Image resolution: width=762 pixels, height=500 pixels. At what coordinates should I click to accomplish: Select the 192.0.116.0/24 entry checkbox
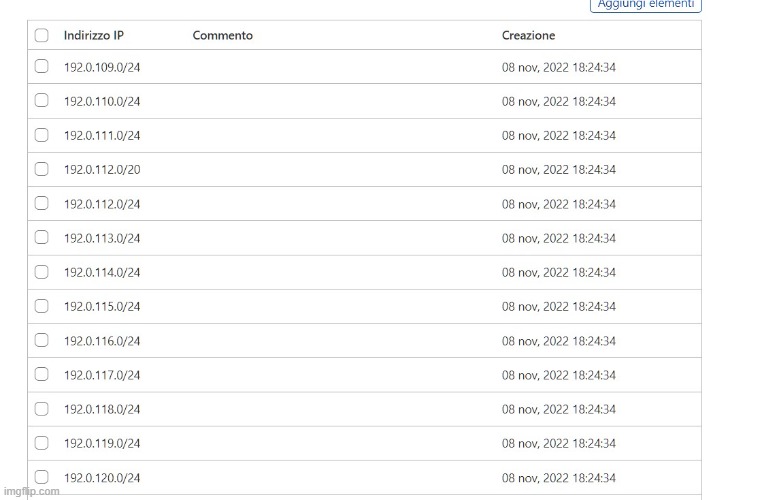coord(41,340)
